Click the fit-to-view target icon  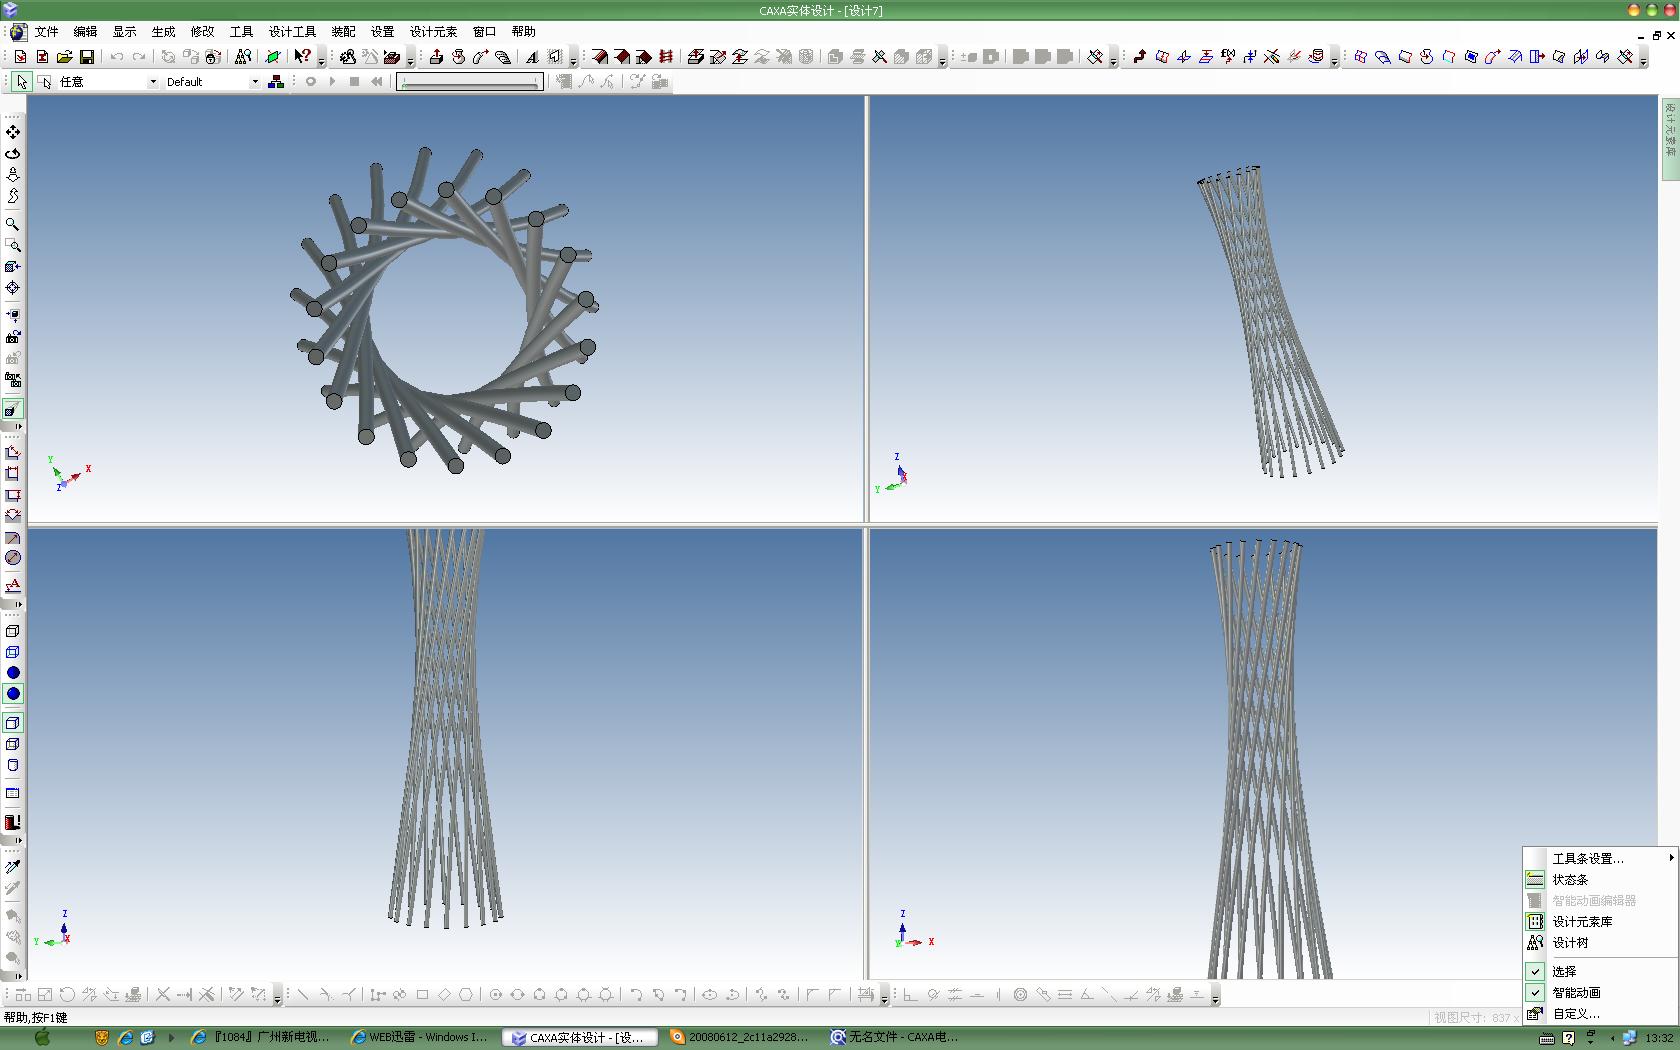pyautogui.click(x=13, y=288)
